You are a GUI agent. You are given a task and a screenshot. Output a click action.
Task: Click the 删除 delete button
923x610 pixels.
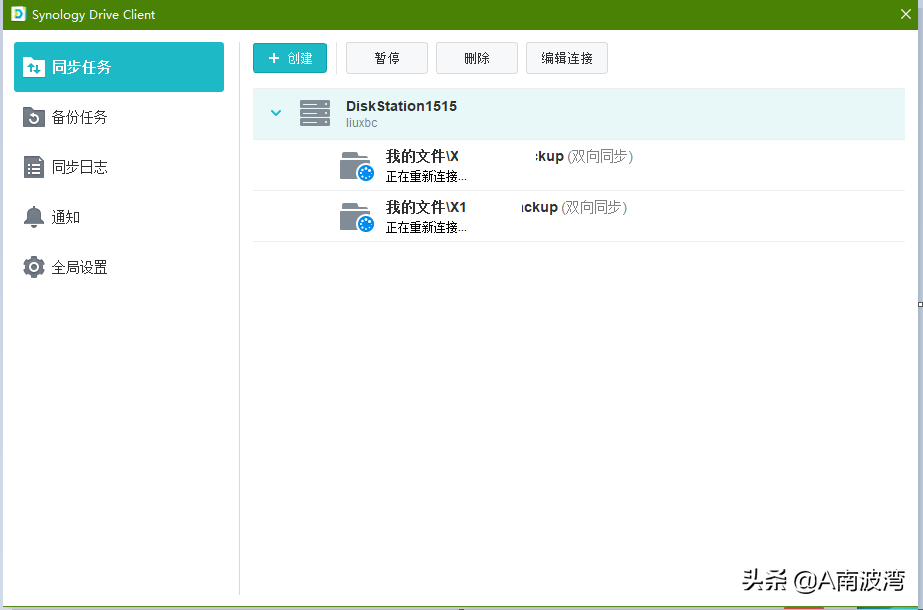[x=477, y=58]
